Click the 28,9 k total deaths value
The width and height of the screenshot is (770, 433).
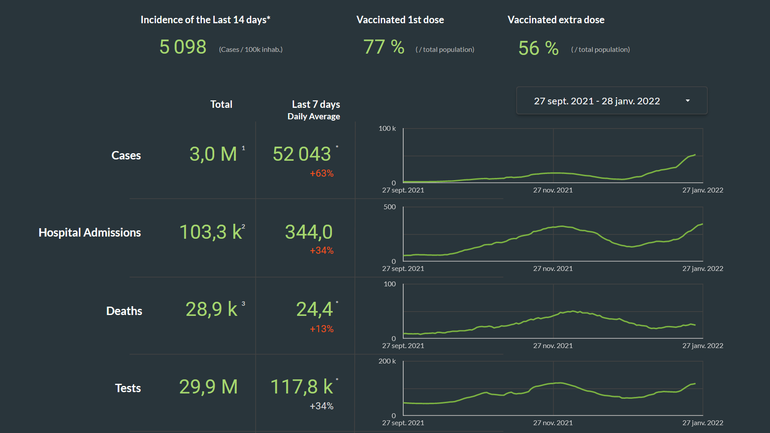(x=211, y=309)
